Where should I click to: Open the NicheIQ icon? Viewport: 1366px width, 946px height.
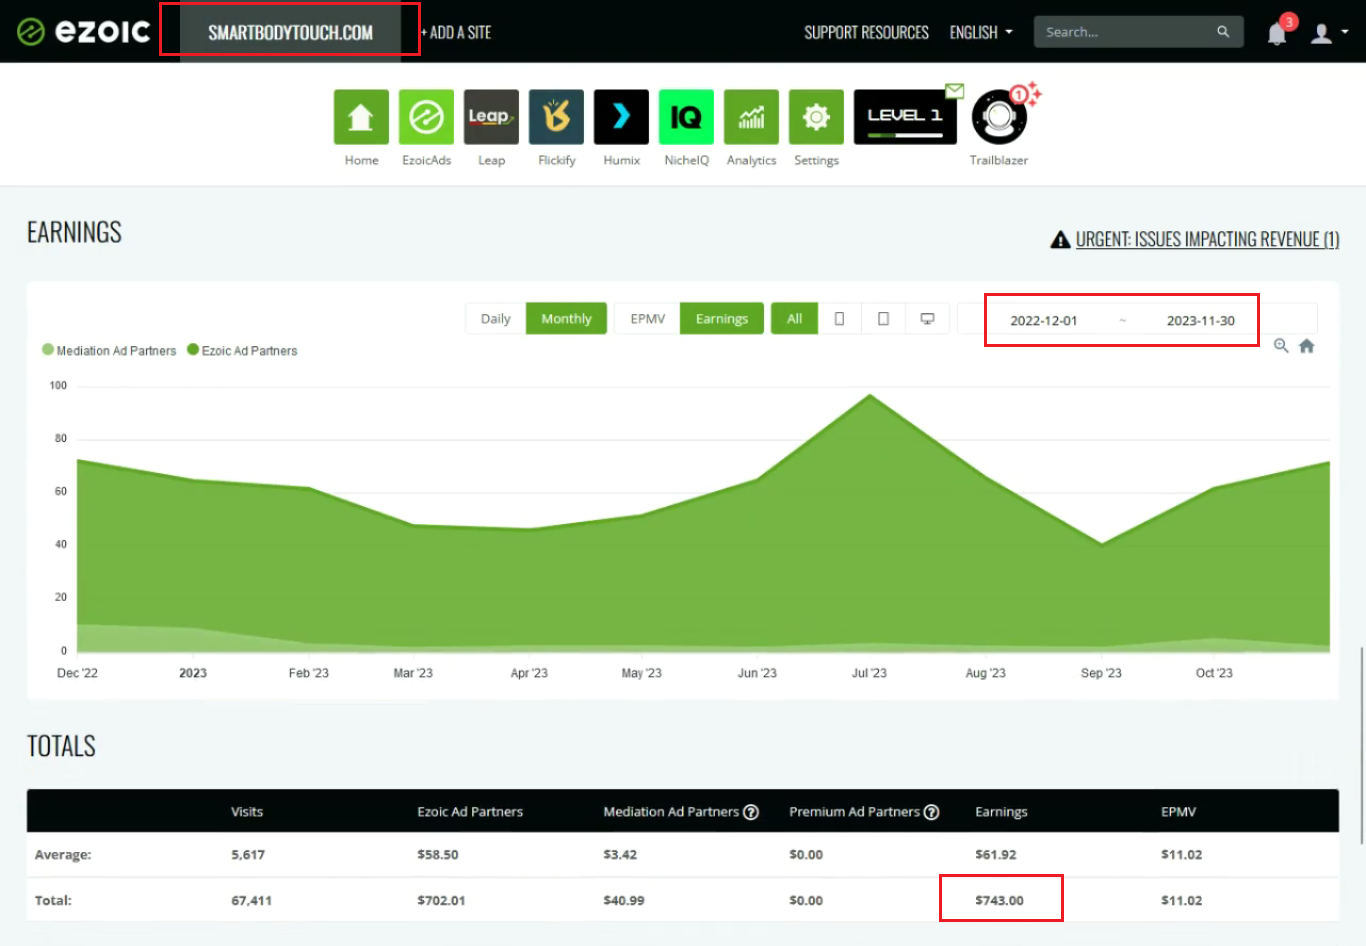click(x=686, y=117)
